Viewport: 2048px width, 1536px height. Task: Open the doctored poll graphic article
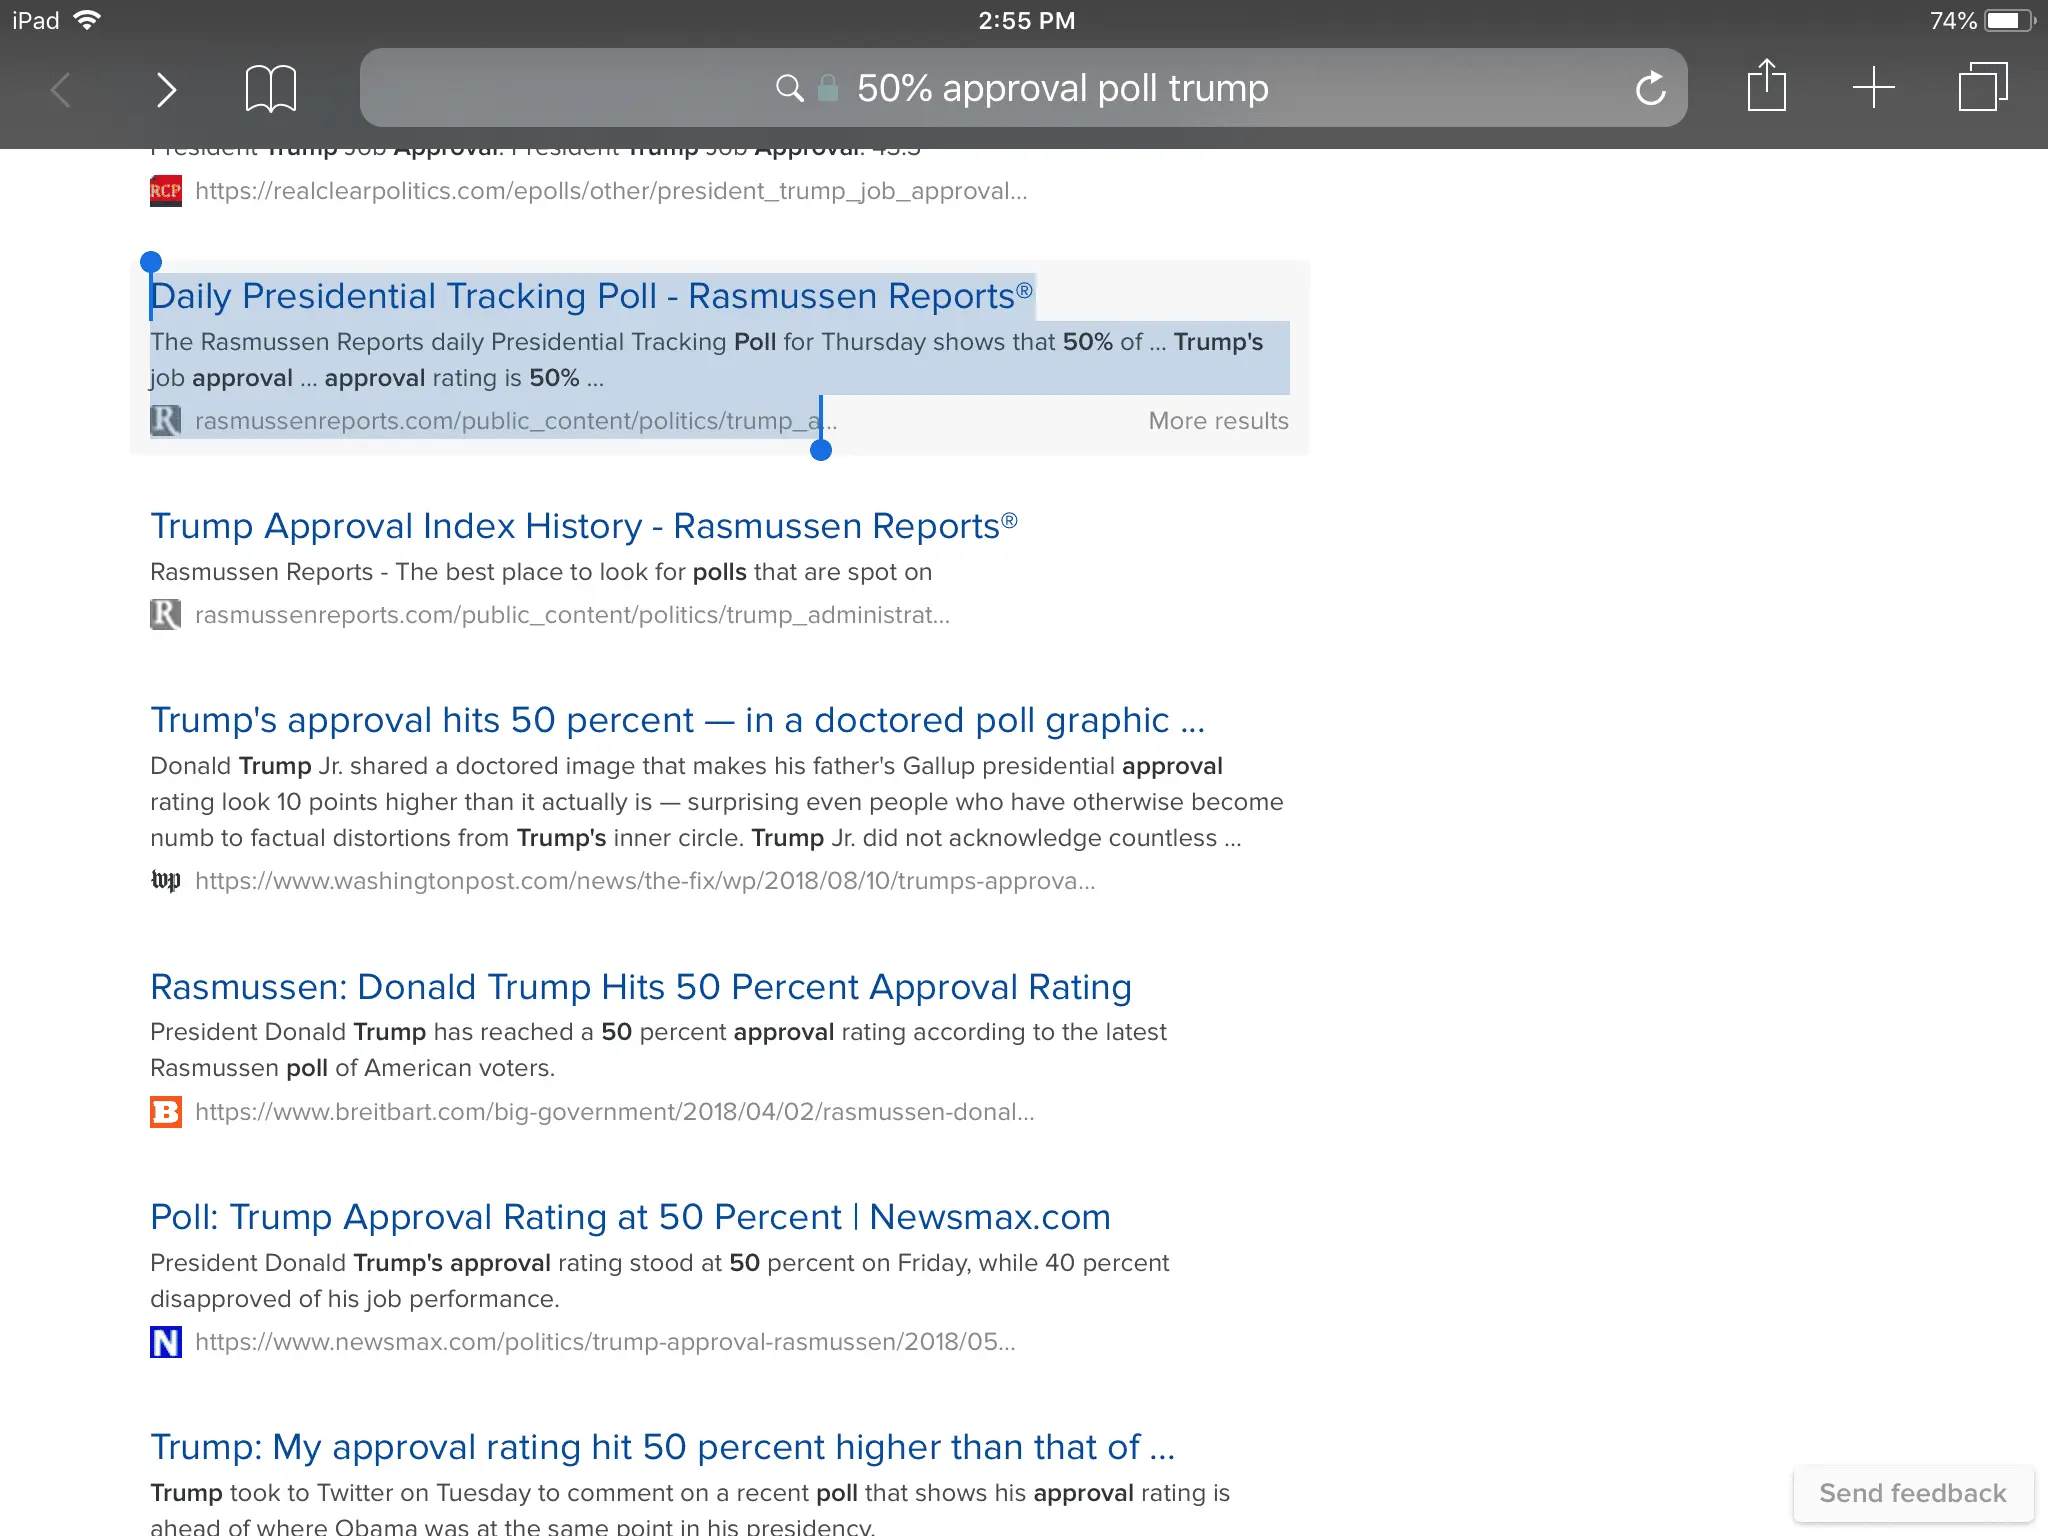(x=677, y=721)
